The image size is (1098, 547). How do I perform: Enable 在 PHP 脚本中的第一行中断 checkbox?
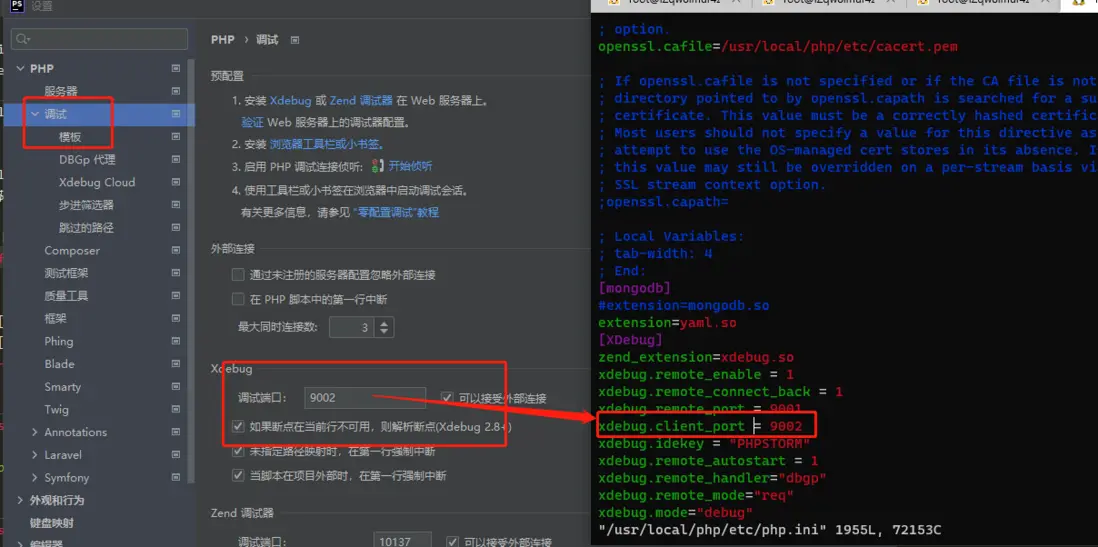point(238,300)
